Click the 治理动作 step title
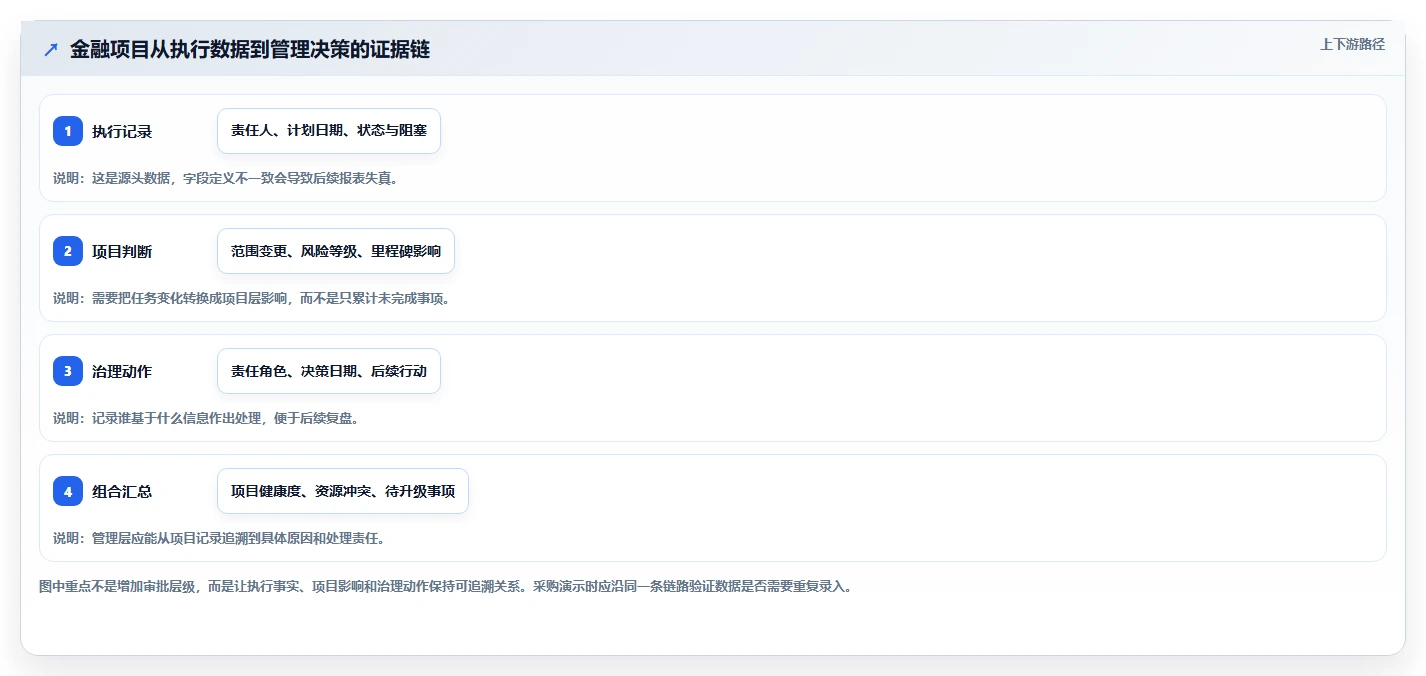Viewport: 1426px width, 676px height. click(x=122, y=371)
